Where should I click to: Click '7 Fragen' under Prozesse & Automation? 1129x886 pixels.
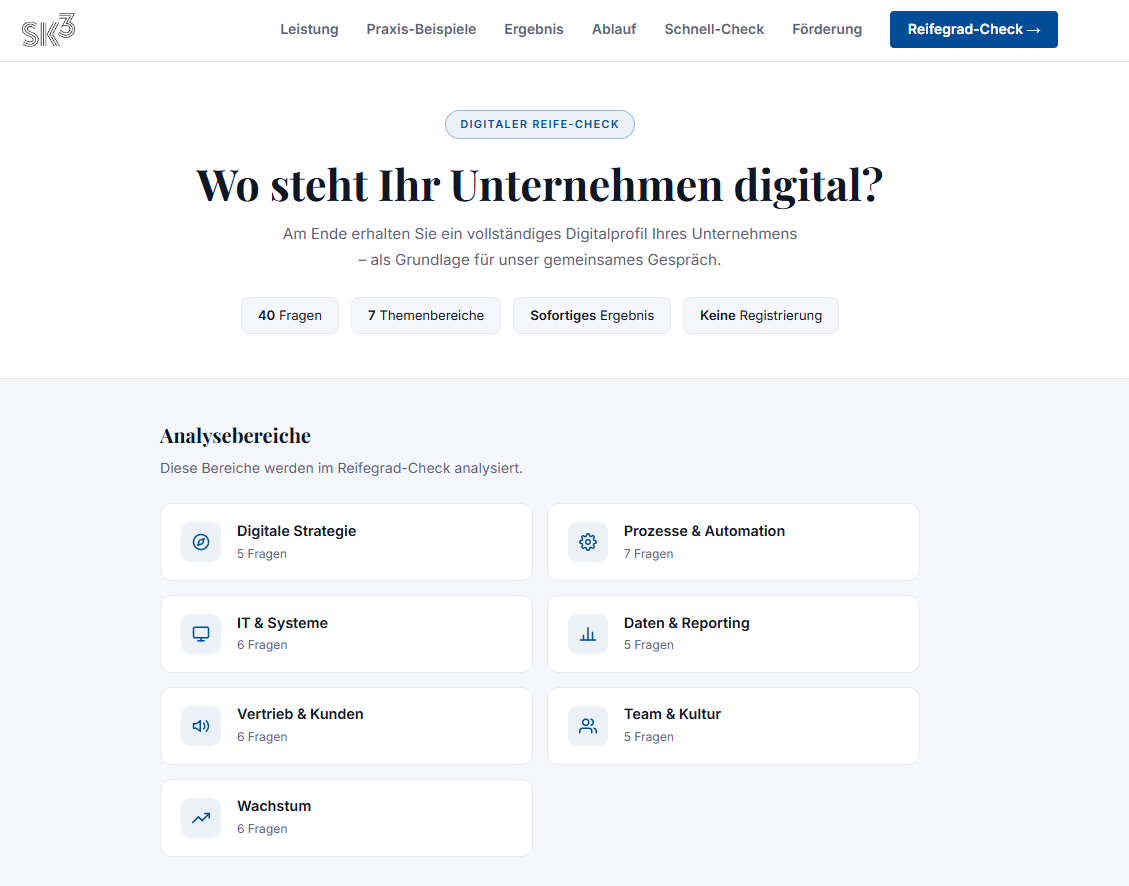pos(649,553)
